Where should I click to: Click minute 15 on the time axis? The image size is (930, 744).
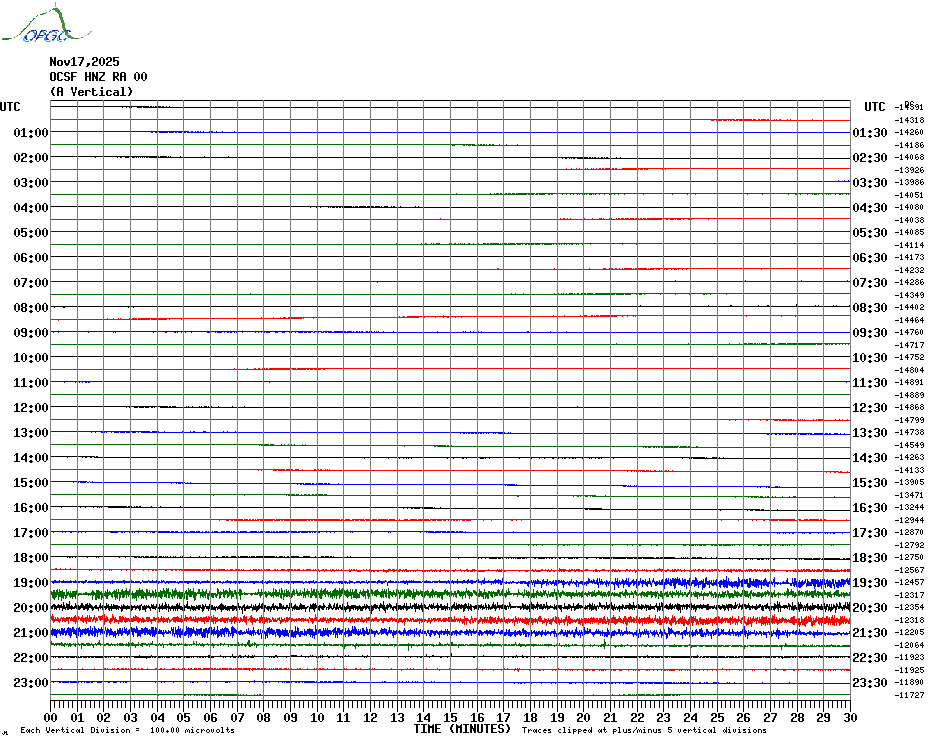[x=450, y=718]
